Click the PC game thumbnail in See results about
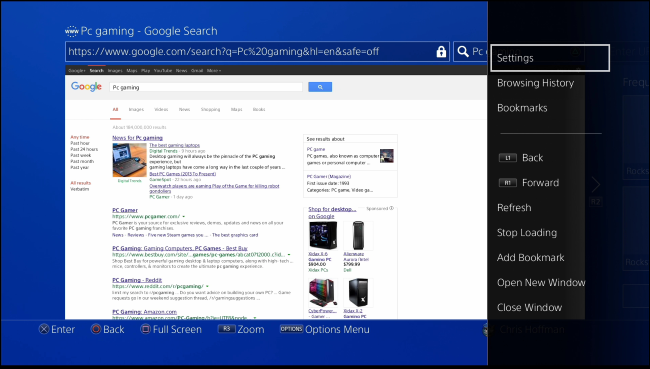 387,156
